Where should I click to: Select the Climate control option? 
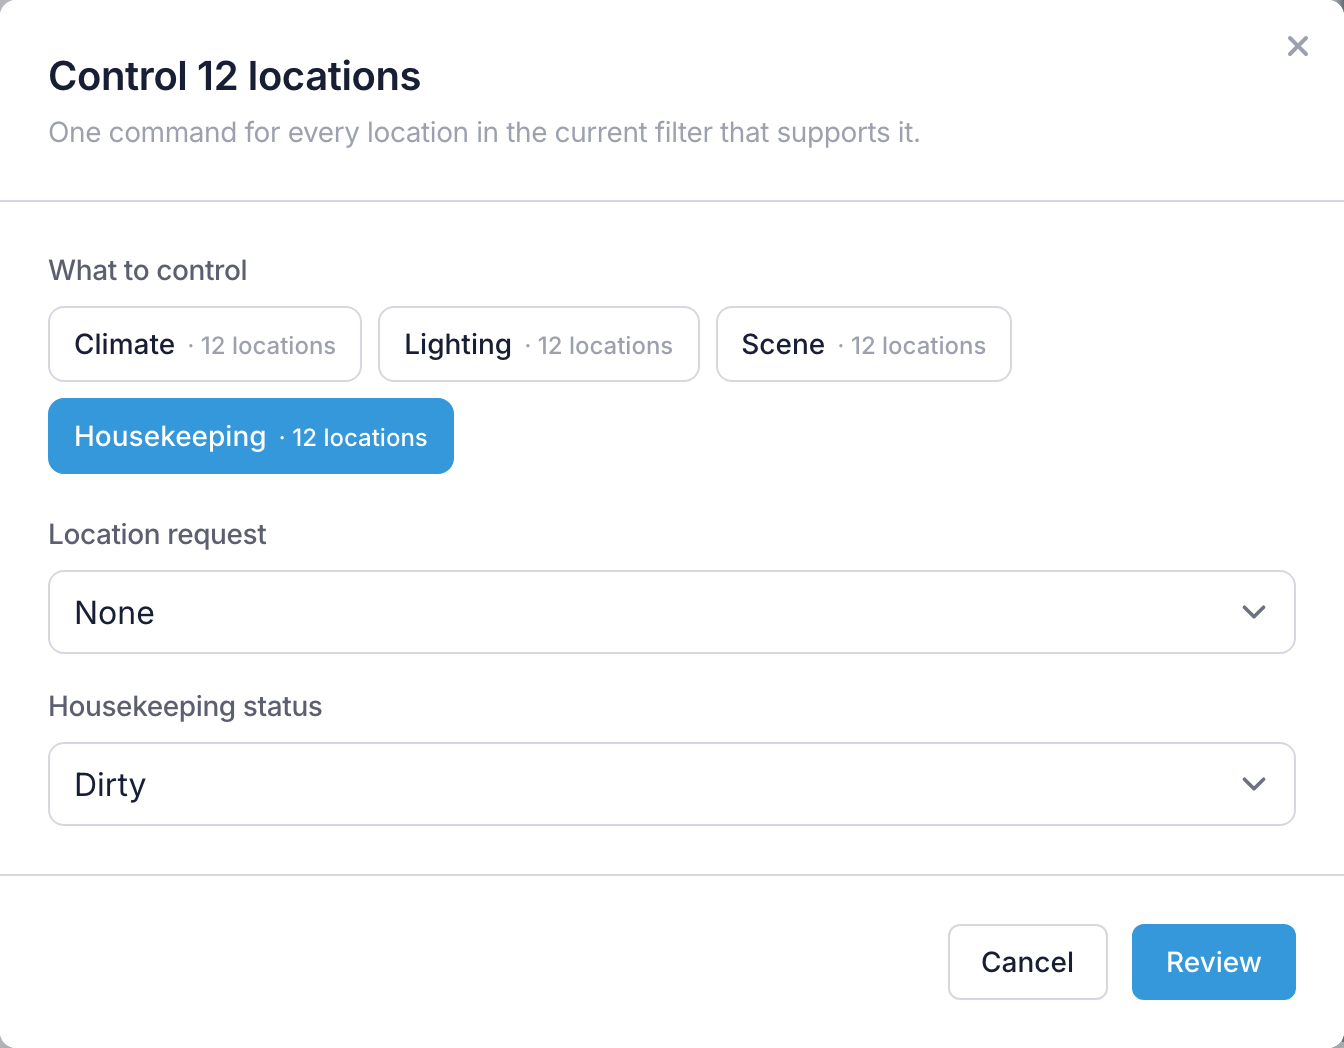pos(205,344)
